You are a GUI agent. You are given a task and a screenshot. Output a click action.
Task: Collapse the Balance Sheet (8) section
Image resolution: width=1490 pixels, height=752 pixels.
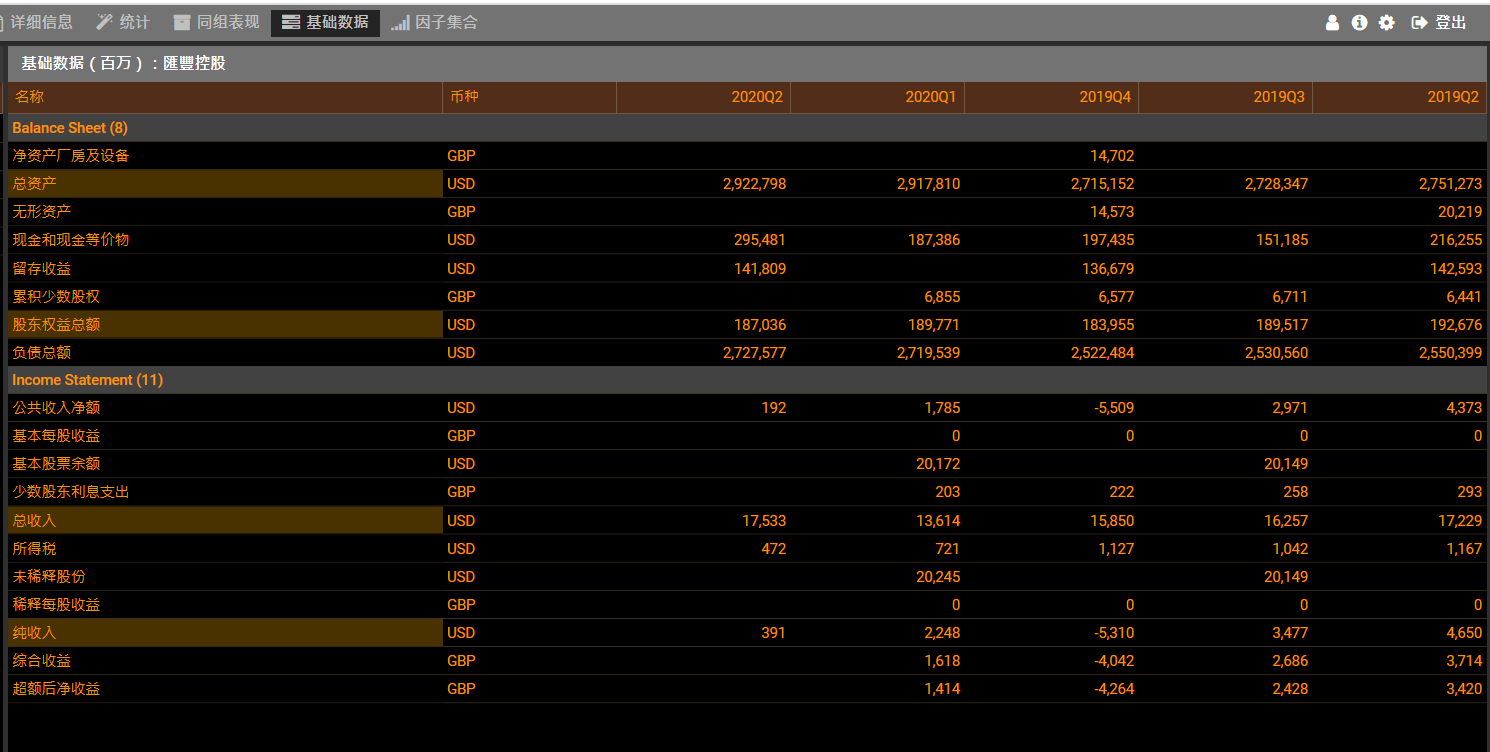70,128
